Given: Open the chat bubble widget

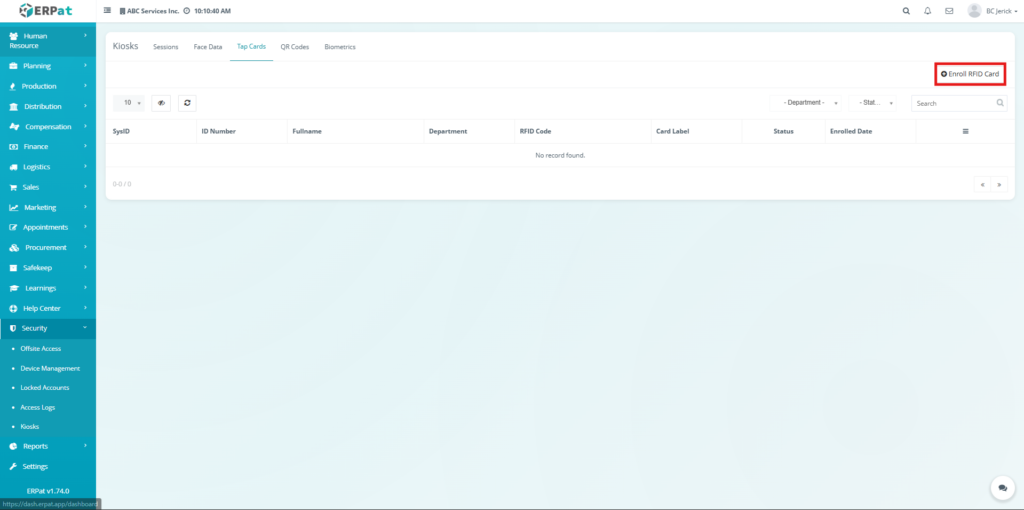Looking at the screenshot, I should 1002,487.
